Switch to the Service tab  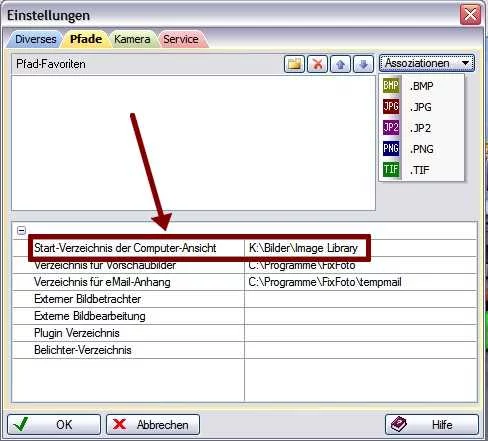(x=181, y=39)
